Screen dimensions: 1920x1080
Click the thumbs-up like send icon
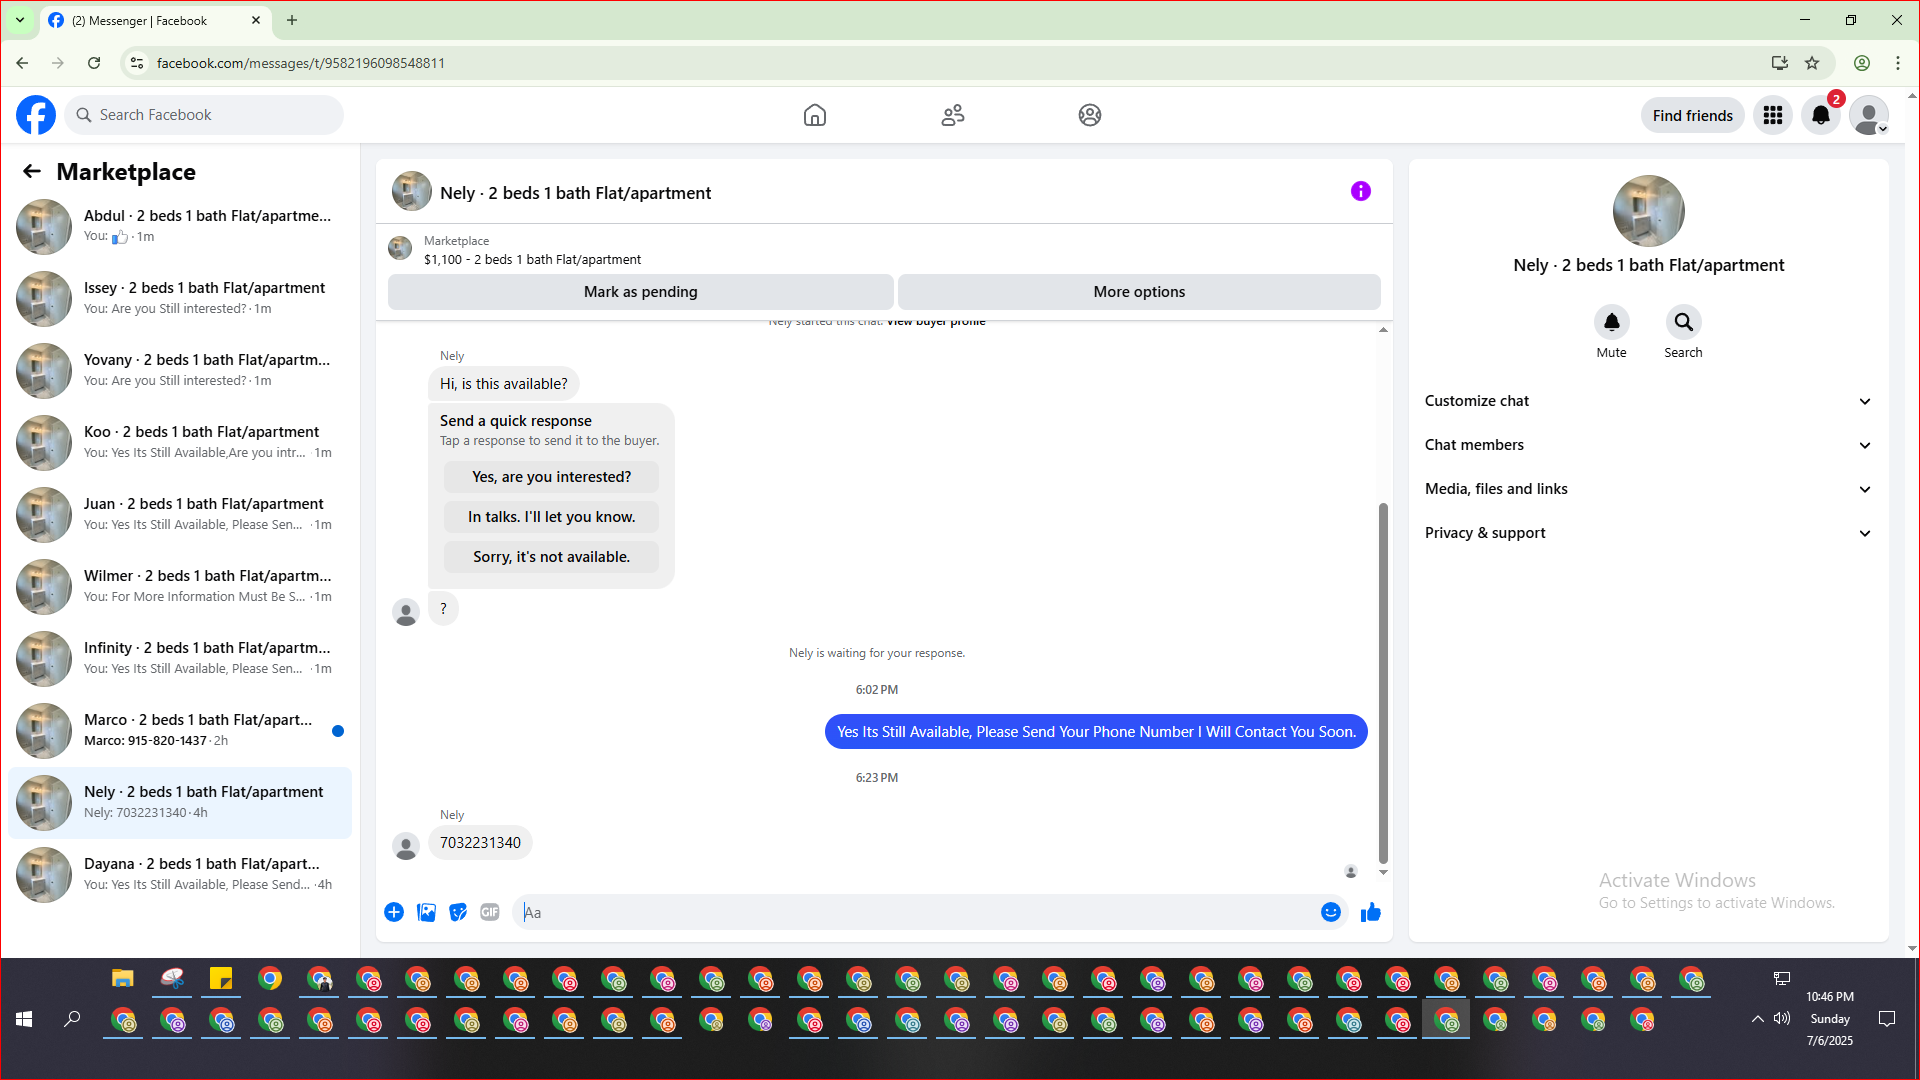pyautogui.click(x=1370, y=912)
